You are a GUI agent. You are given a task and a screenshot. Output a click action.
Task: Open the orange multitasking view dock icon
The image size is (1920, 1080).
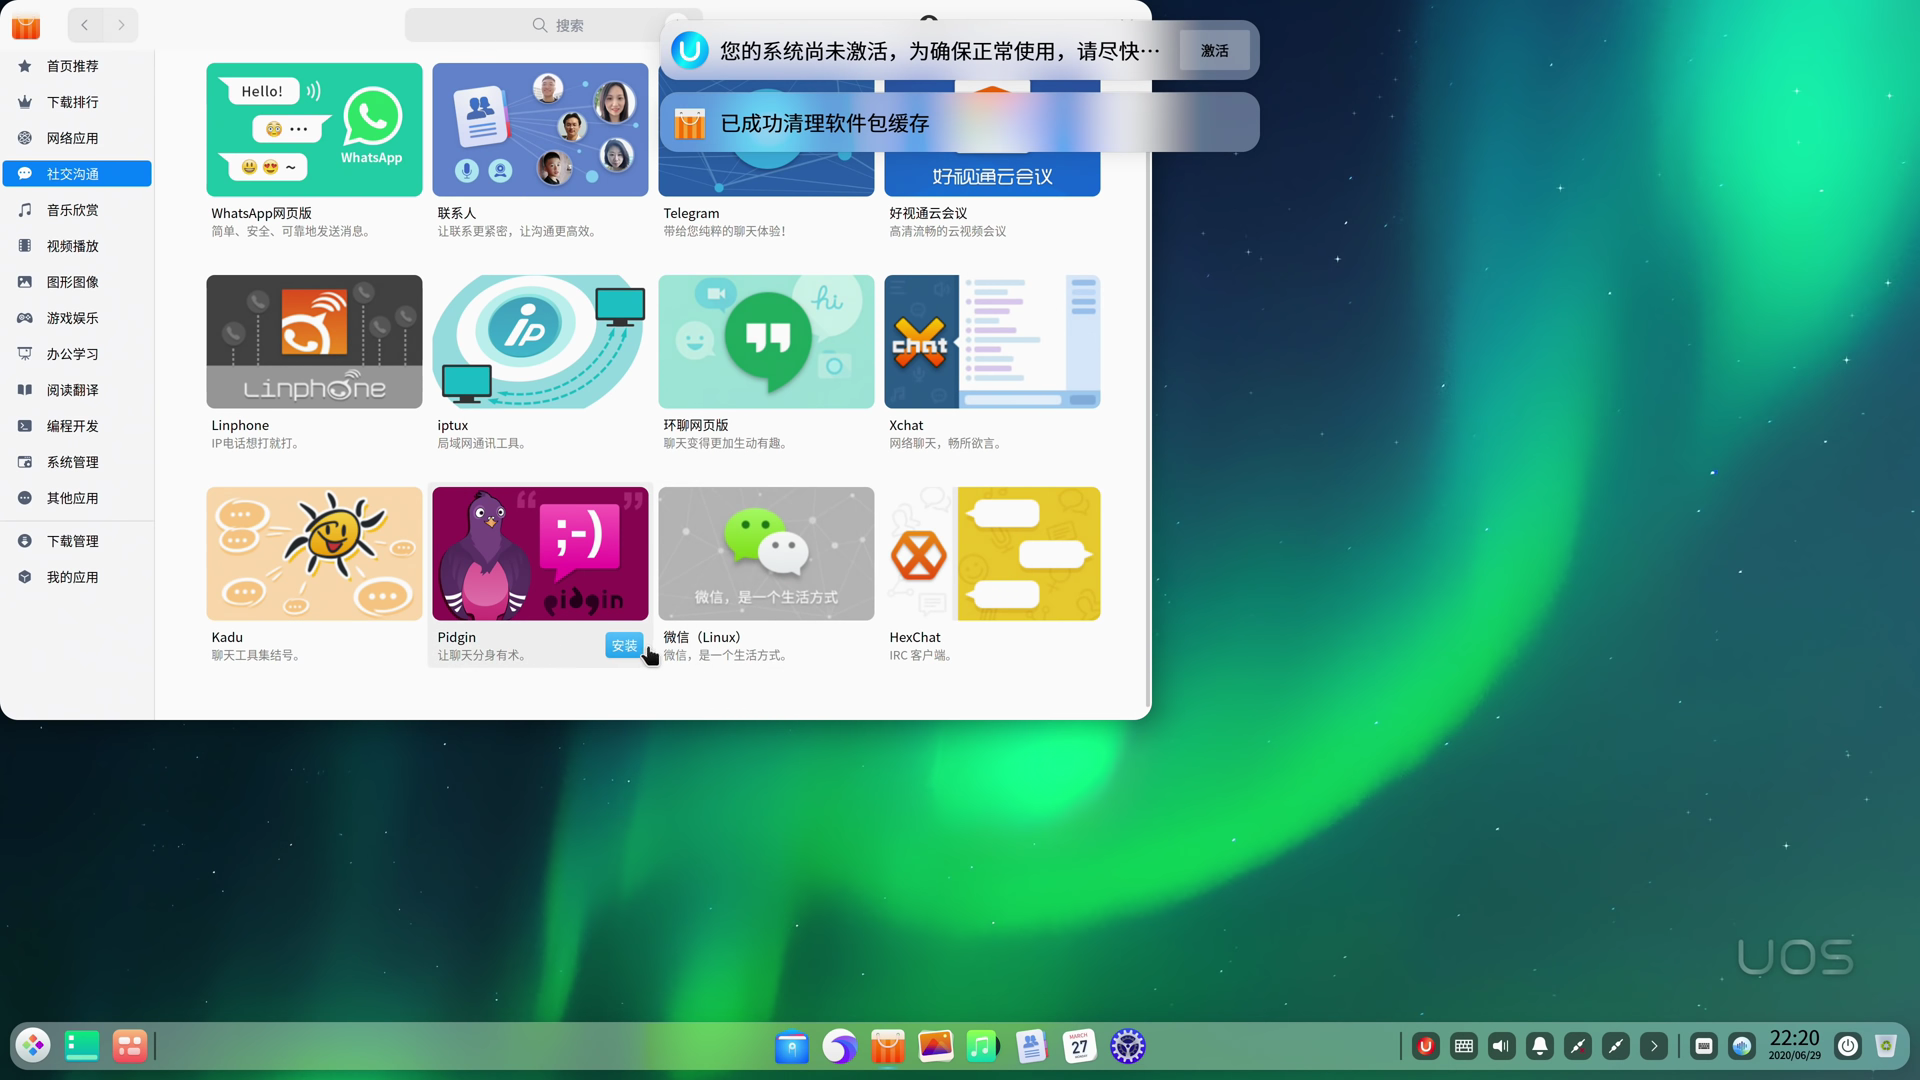[x=130, y=1046]
